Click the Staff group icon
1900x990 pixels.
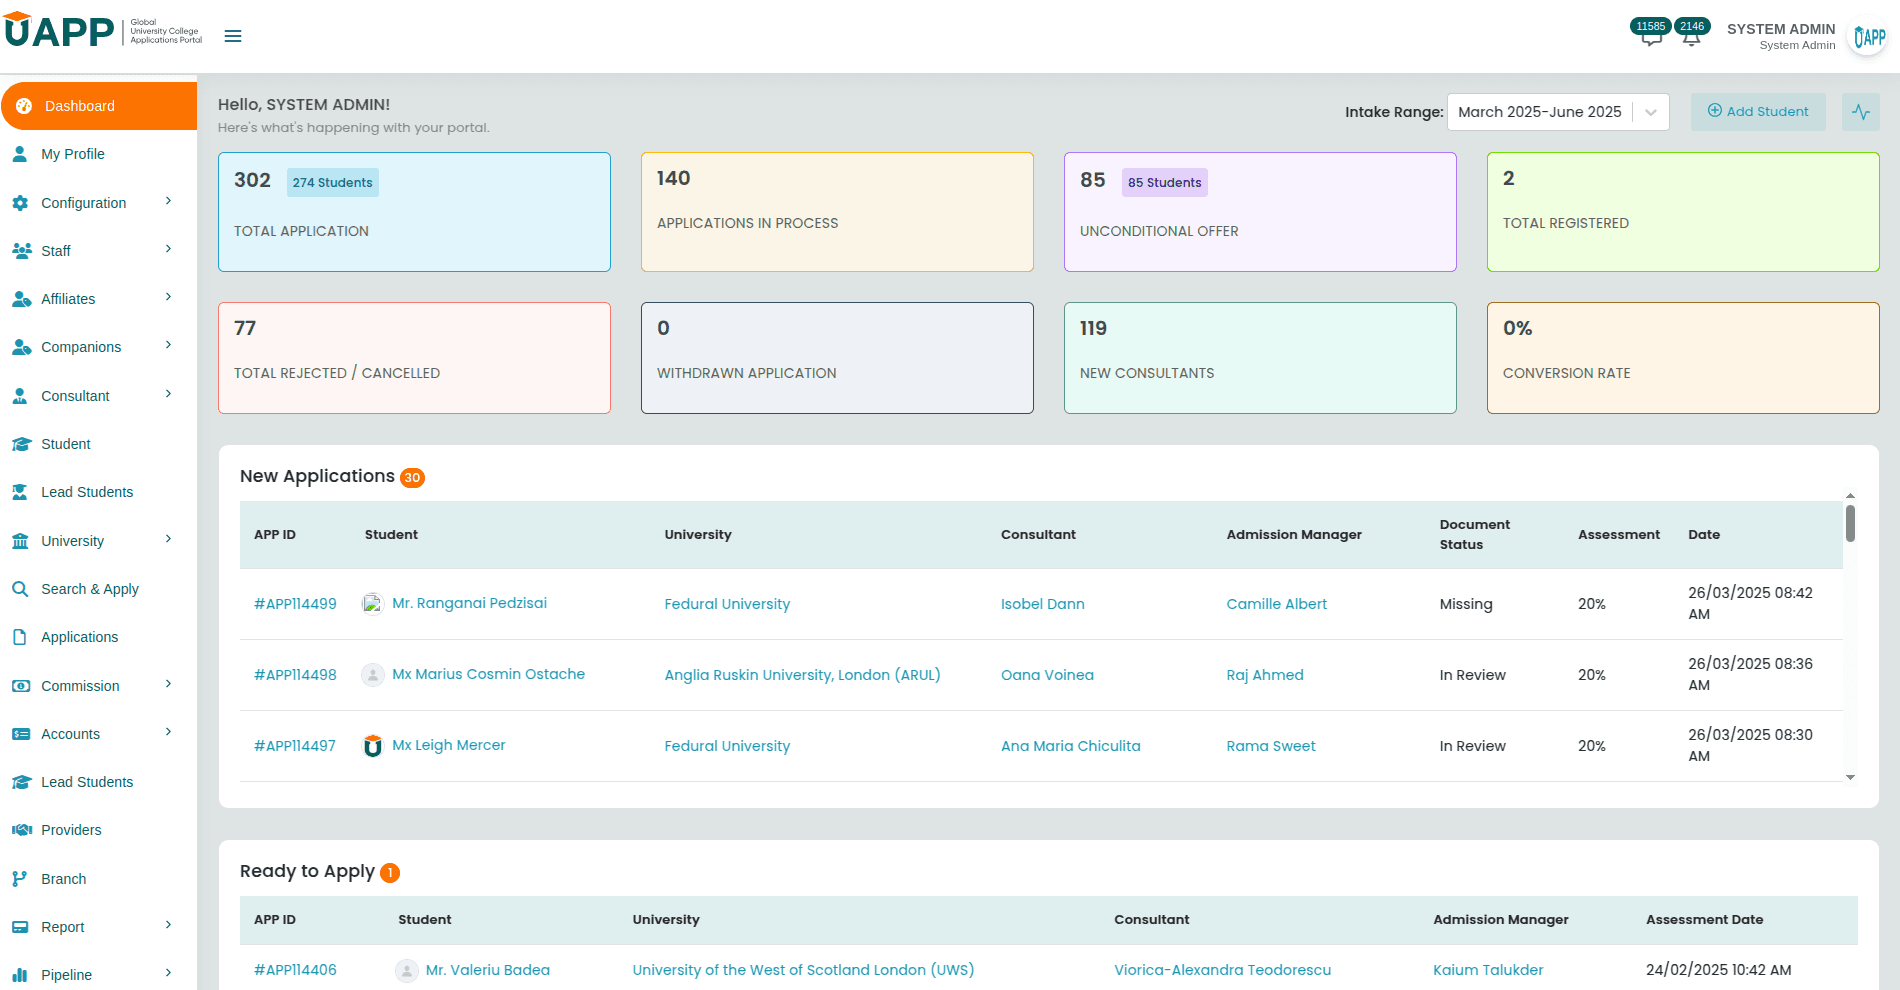pos(21,251)
